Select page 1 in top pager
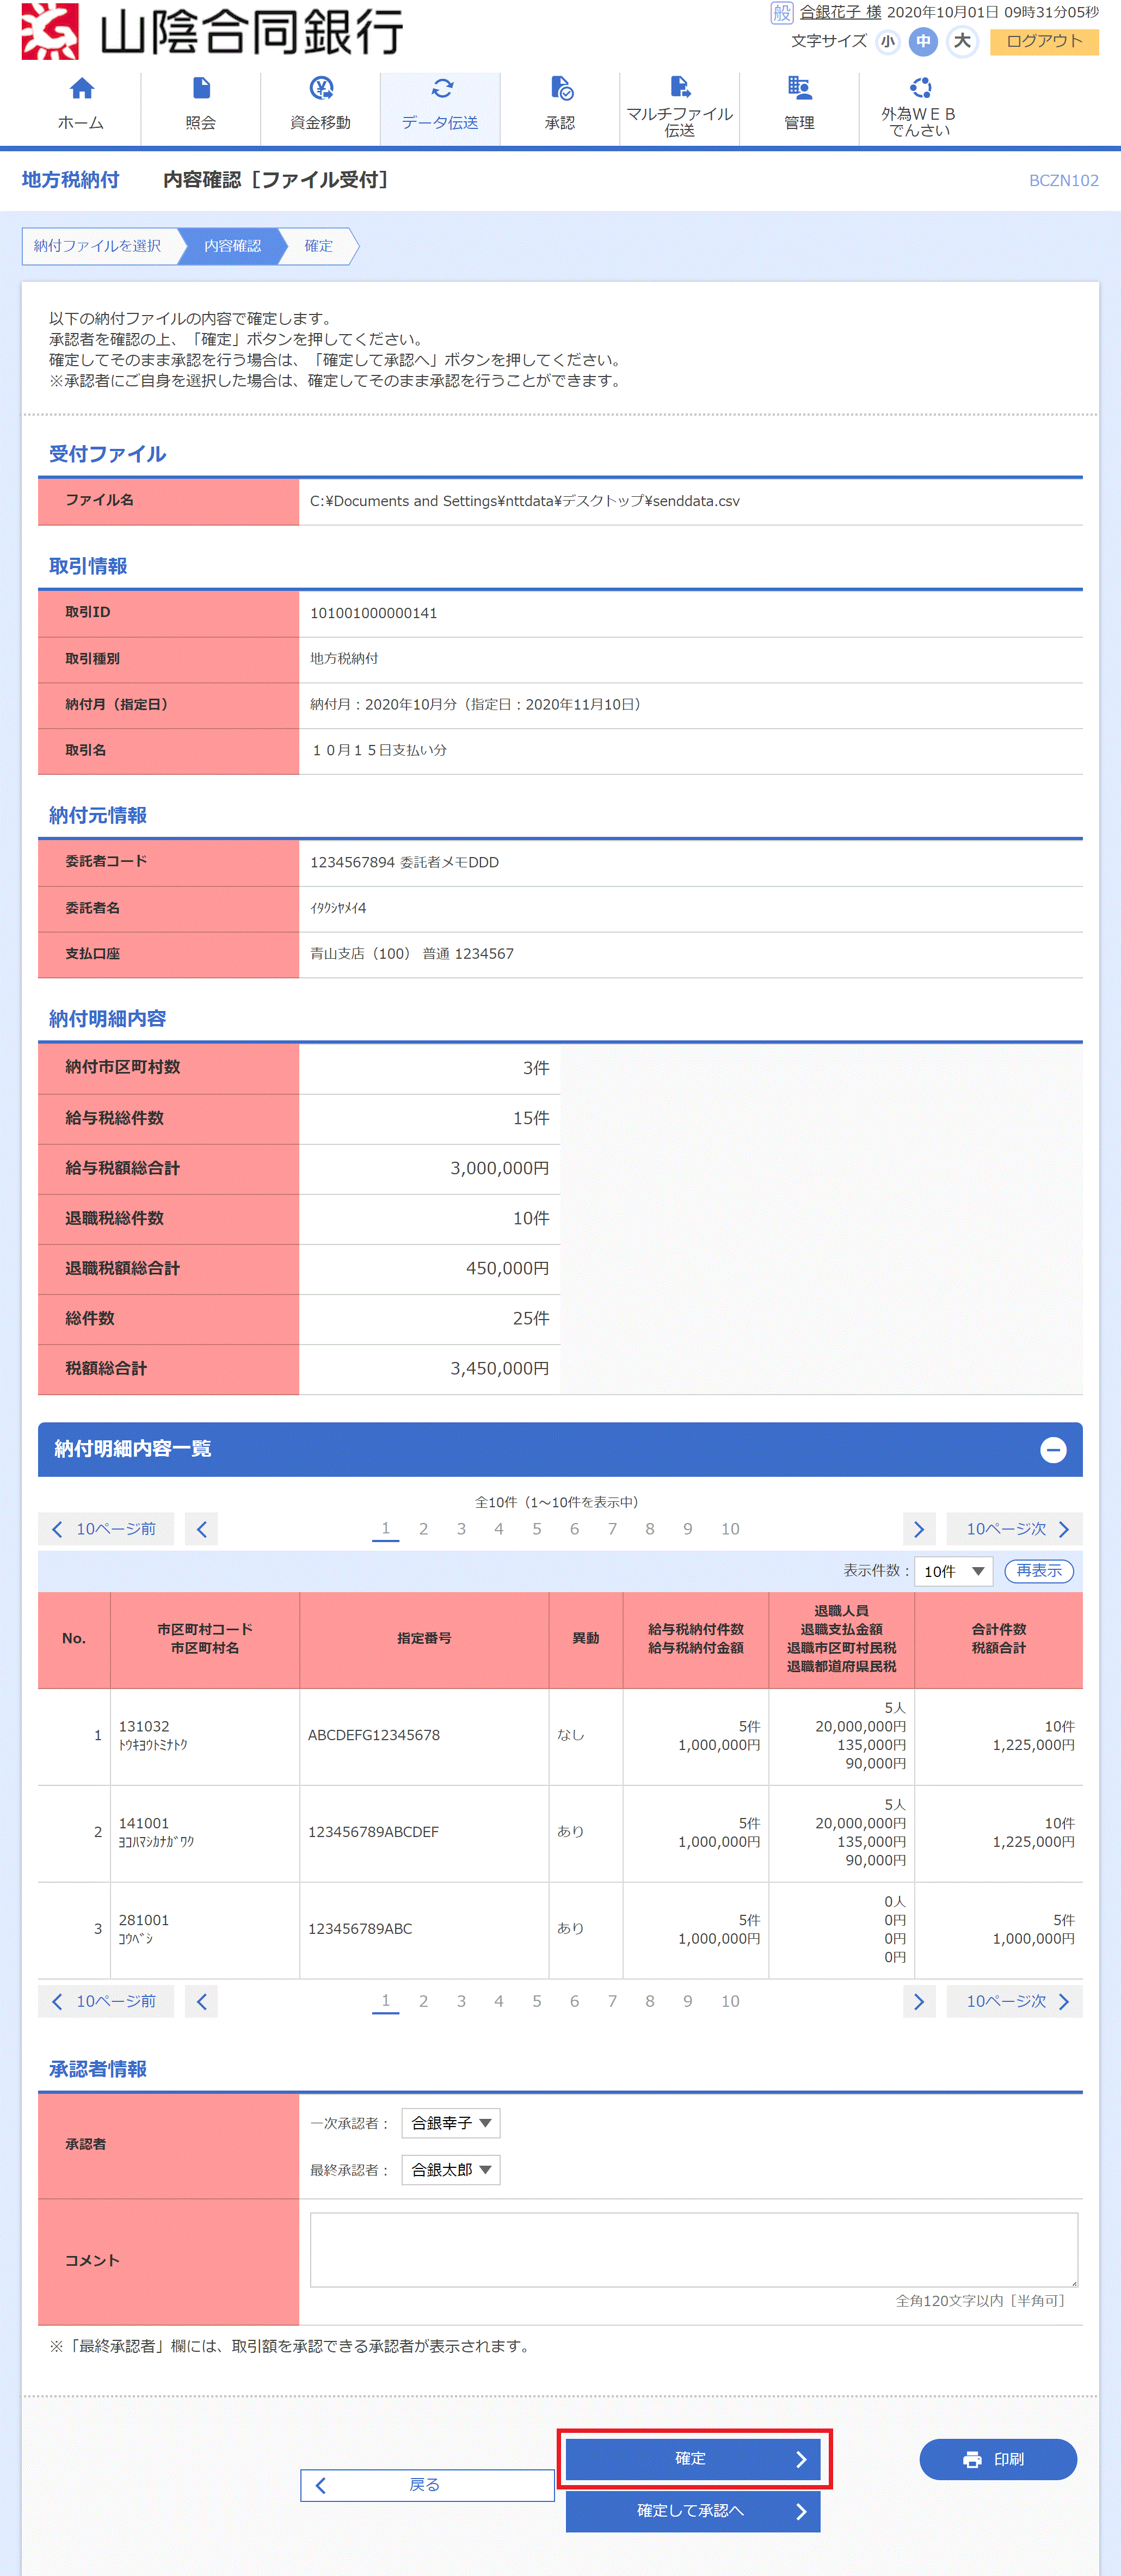The height and width of the screenshot is (2576, 1121). (x=385, y=1529)
